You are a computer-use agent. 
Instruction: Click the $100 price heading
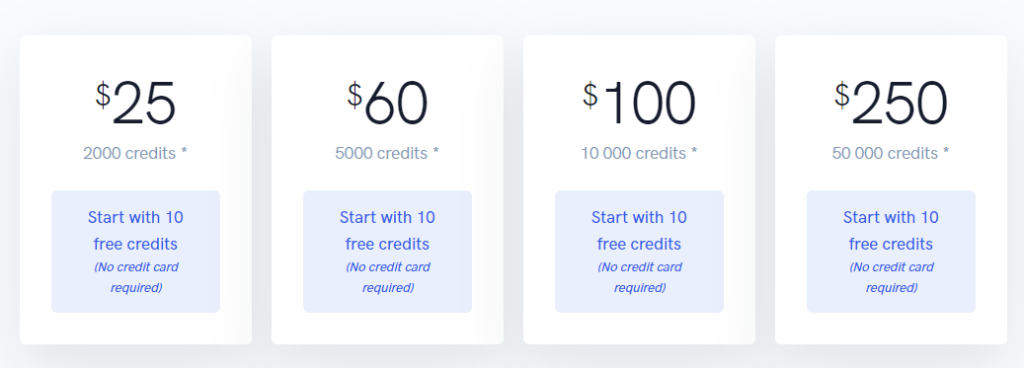(x=639, y=103)
